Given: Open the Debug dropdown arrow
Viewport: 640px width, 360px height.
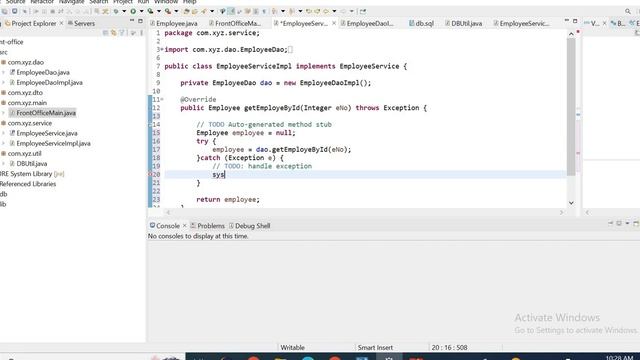Looking at the screenshot, I should 124,11.
